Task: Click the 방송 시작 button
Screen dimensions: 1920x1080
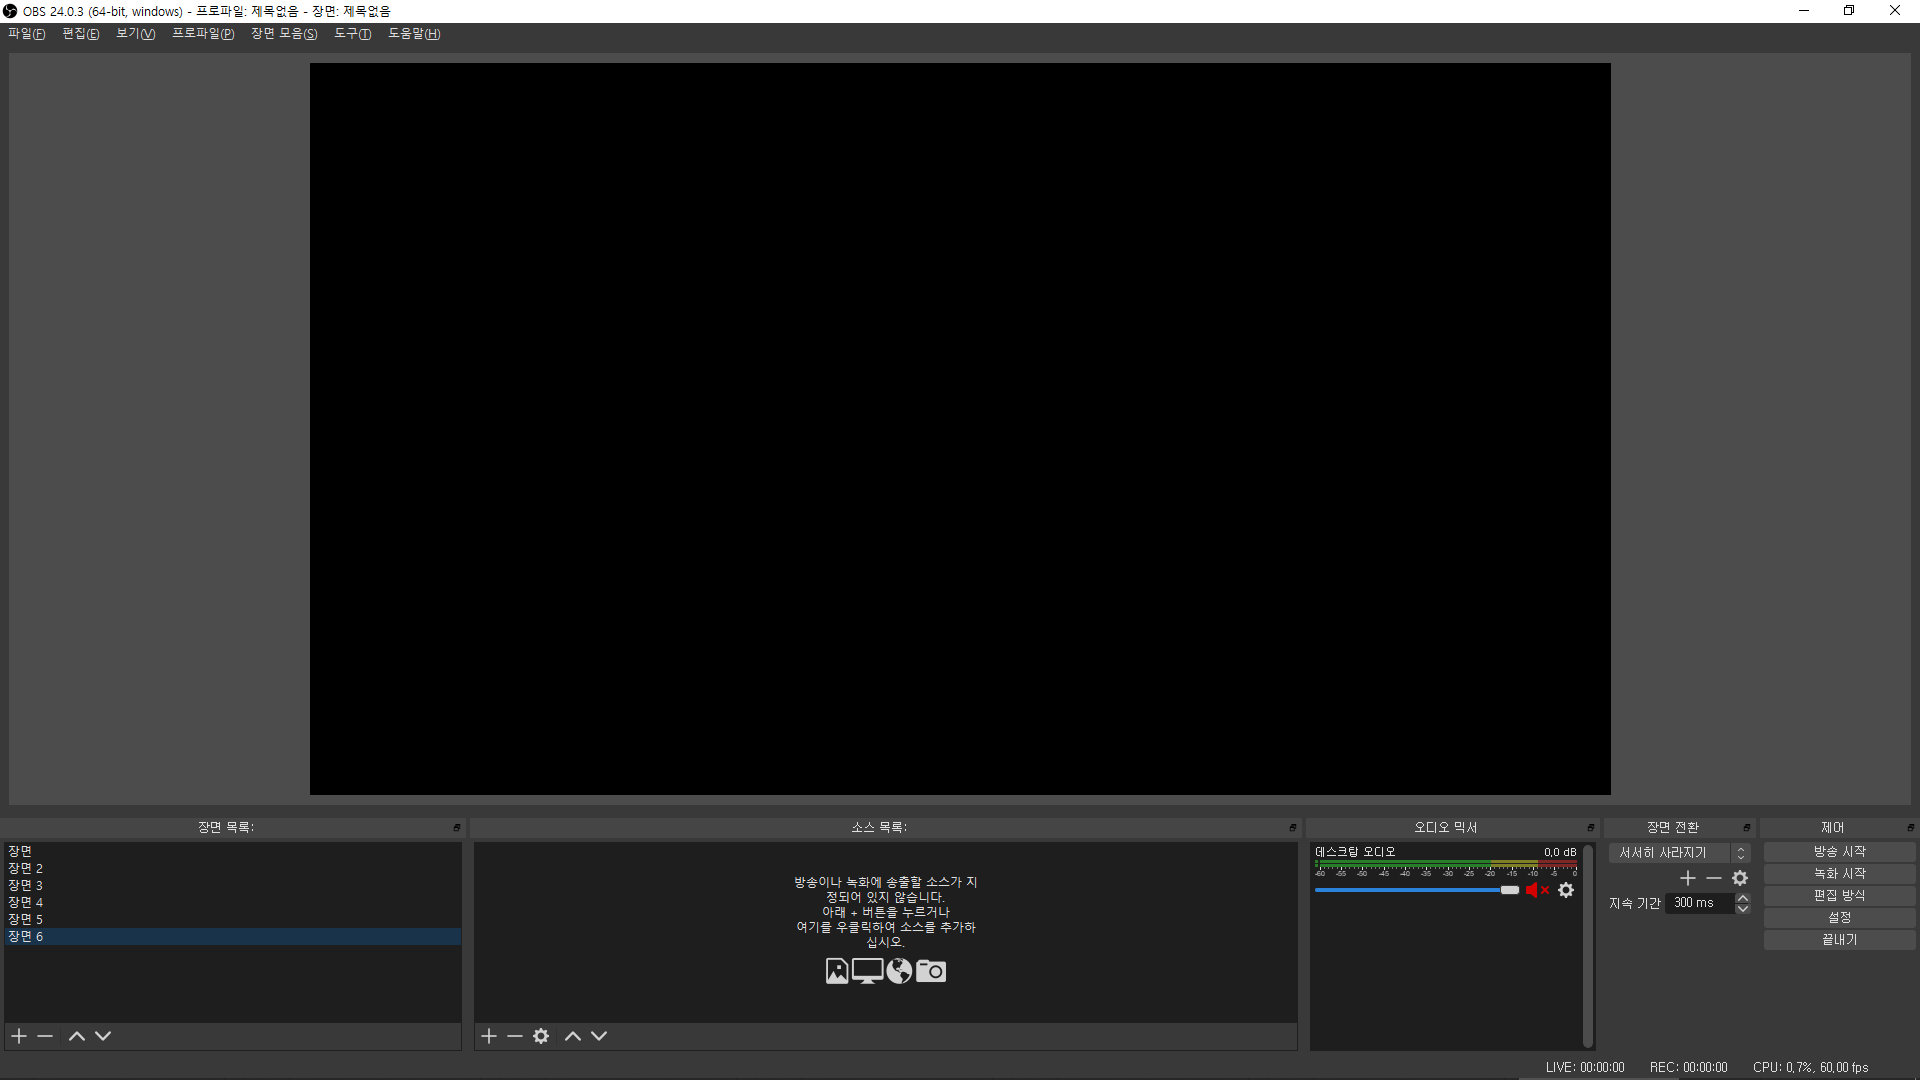Action: tap(1839, 852)
